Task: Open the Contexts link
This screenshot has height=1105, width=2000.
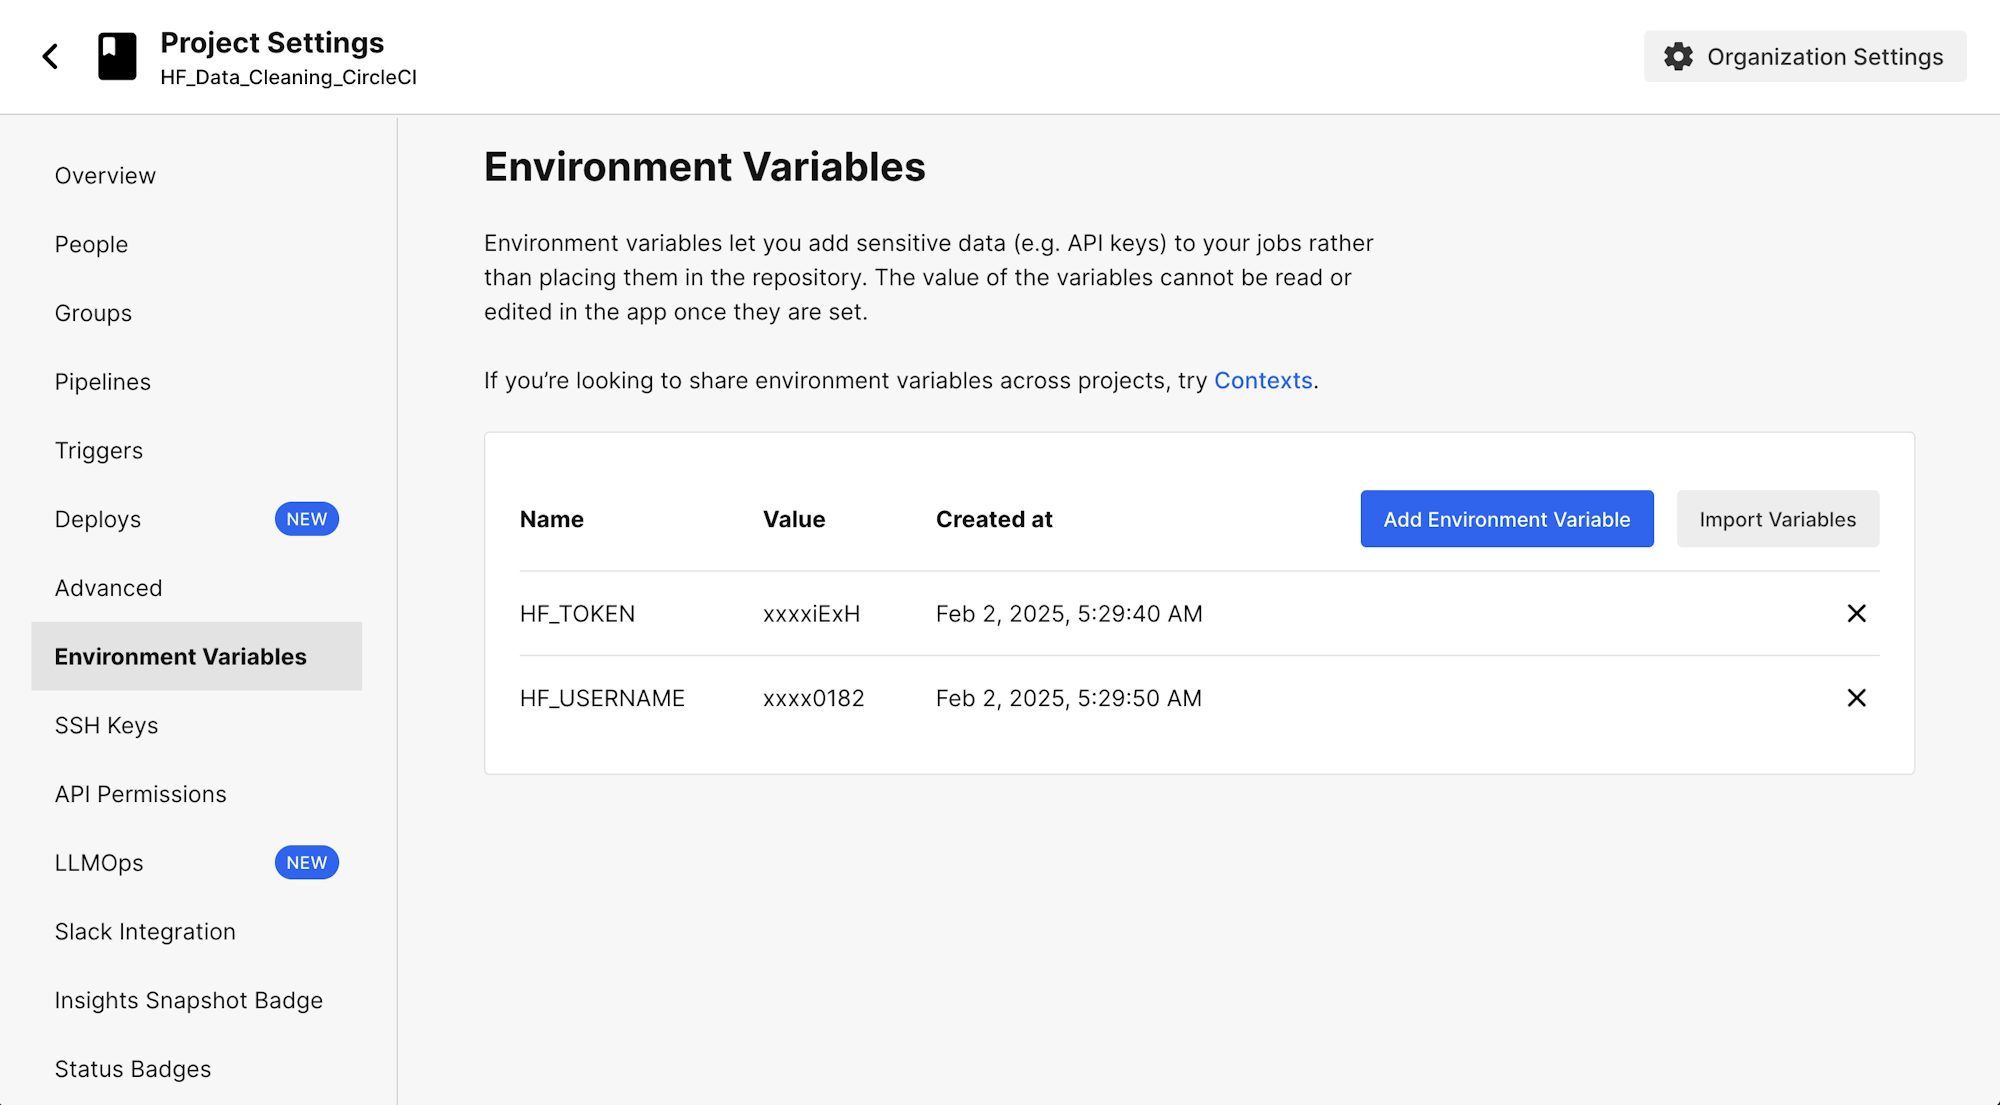Action: tap(1262, 380)
